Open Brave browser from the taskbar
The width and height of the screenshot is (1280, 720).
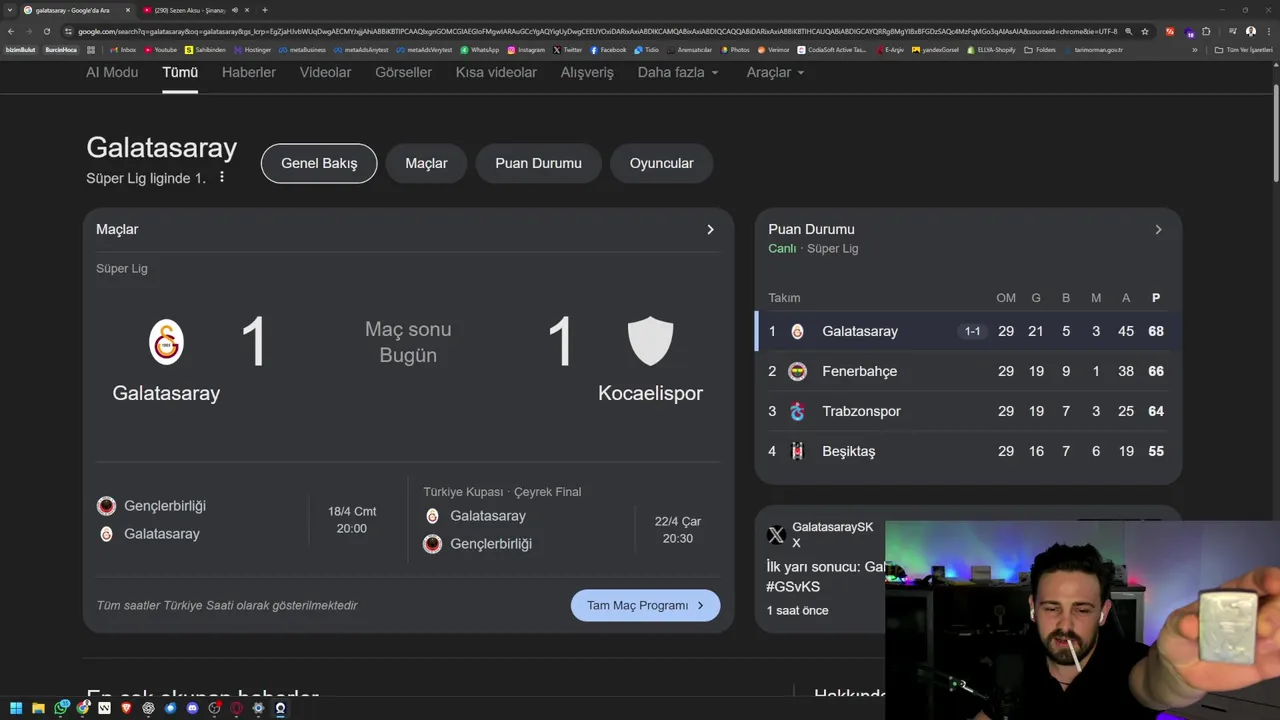tap(126, 708)
